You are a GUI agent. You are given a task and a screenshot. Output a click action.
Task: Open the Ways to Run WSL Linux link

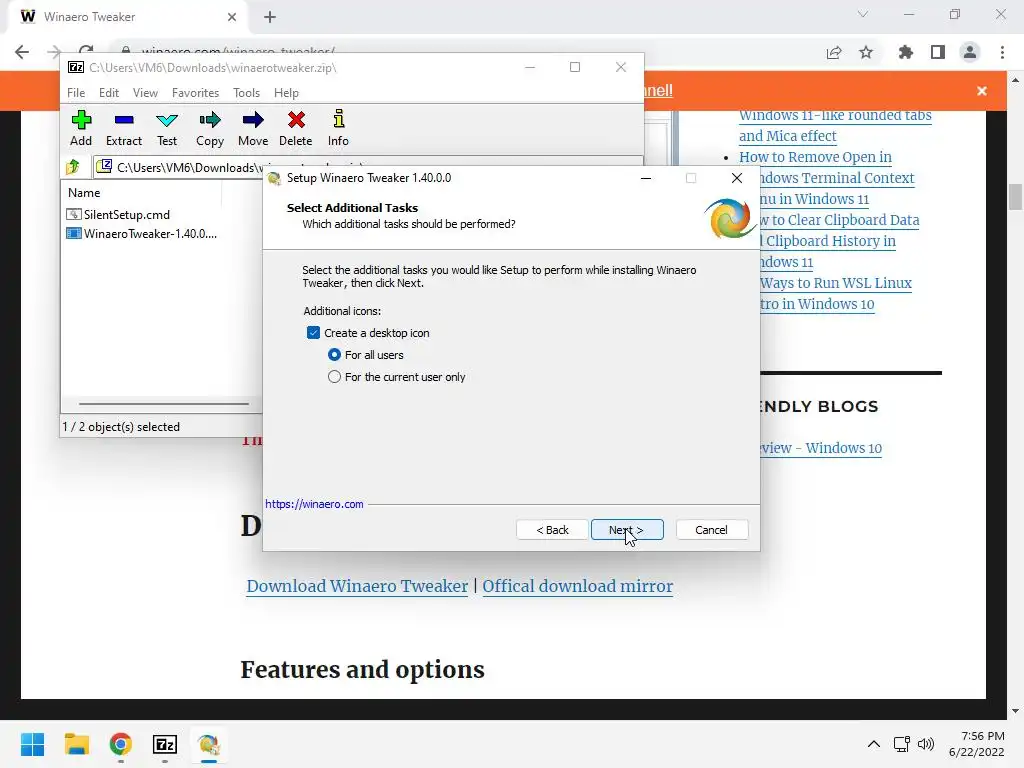click(x=836, y=283)
